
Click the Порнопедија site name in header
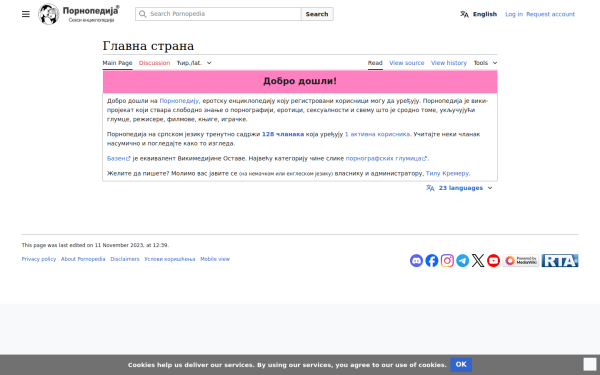click(x=91, y=10)
